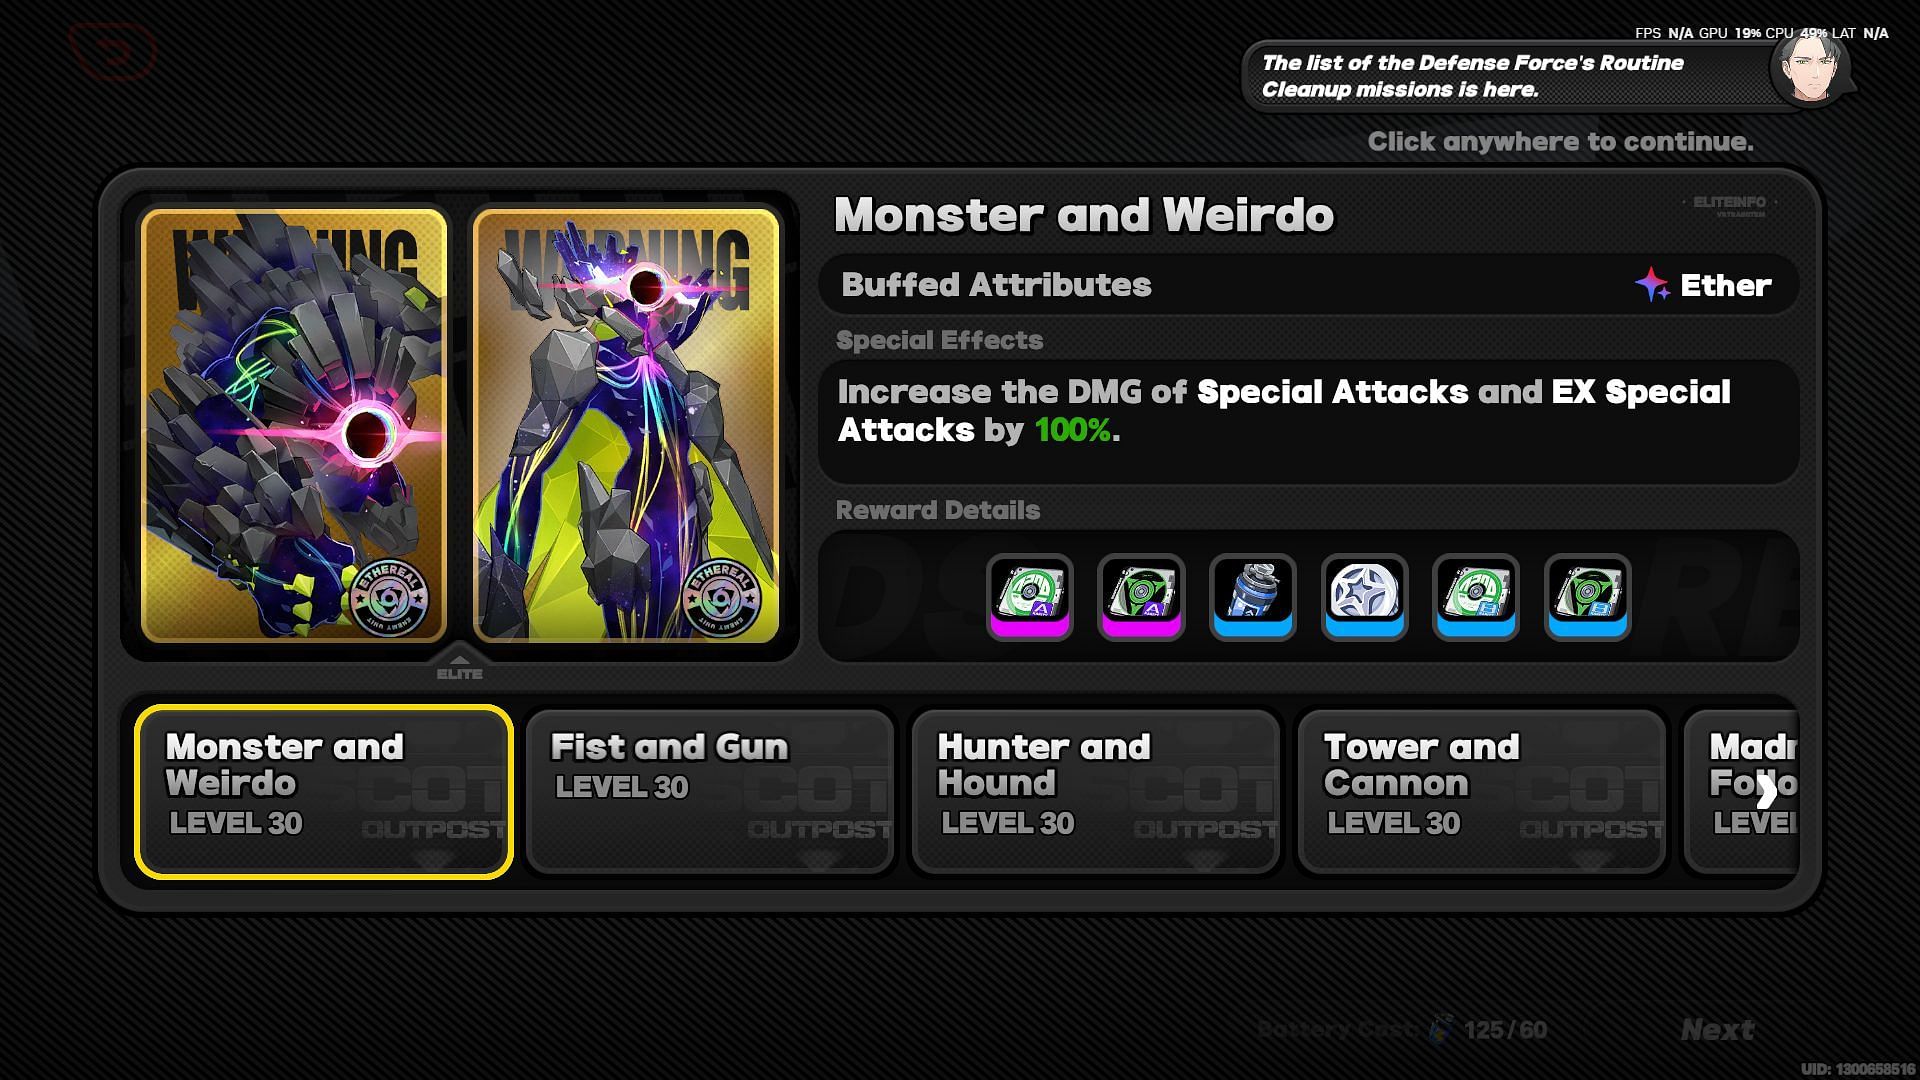Click the character avatar in dialogue bubble
The width and height of the screenshot is (1920, 1080).
(1811, 68)
